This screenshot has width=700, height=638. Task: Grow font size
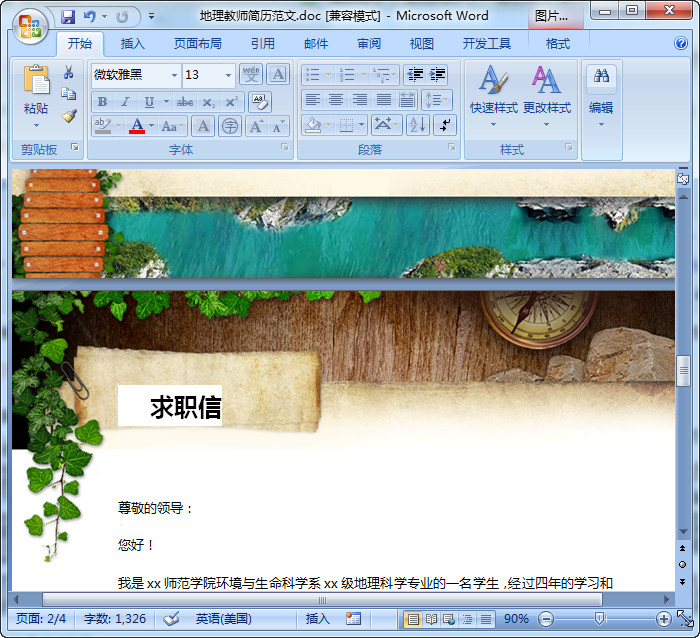pos(257,126)
